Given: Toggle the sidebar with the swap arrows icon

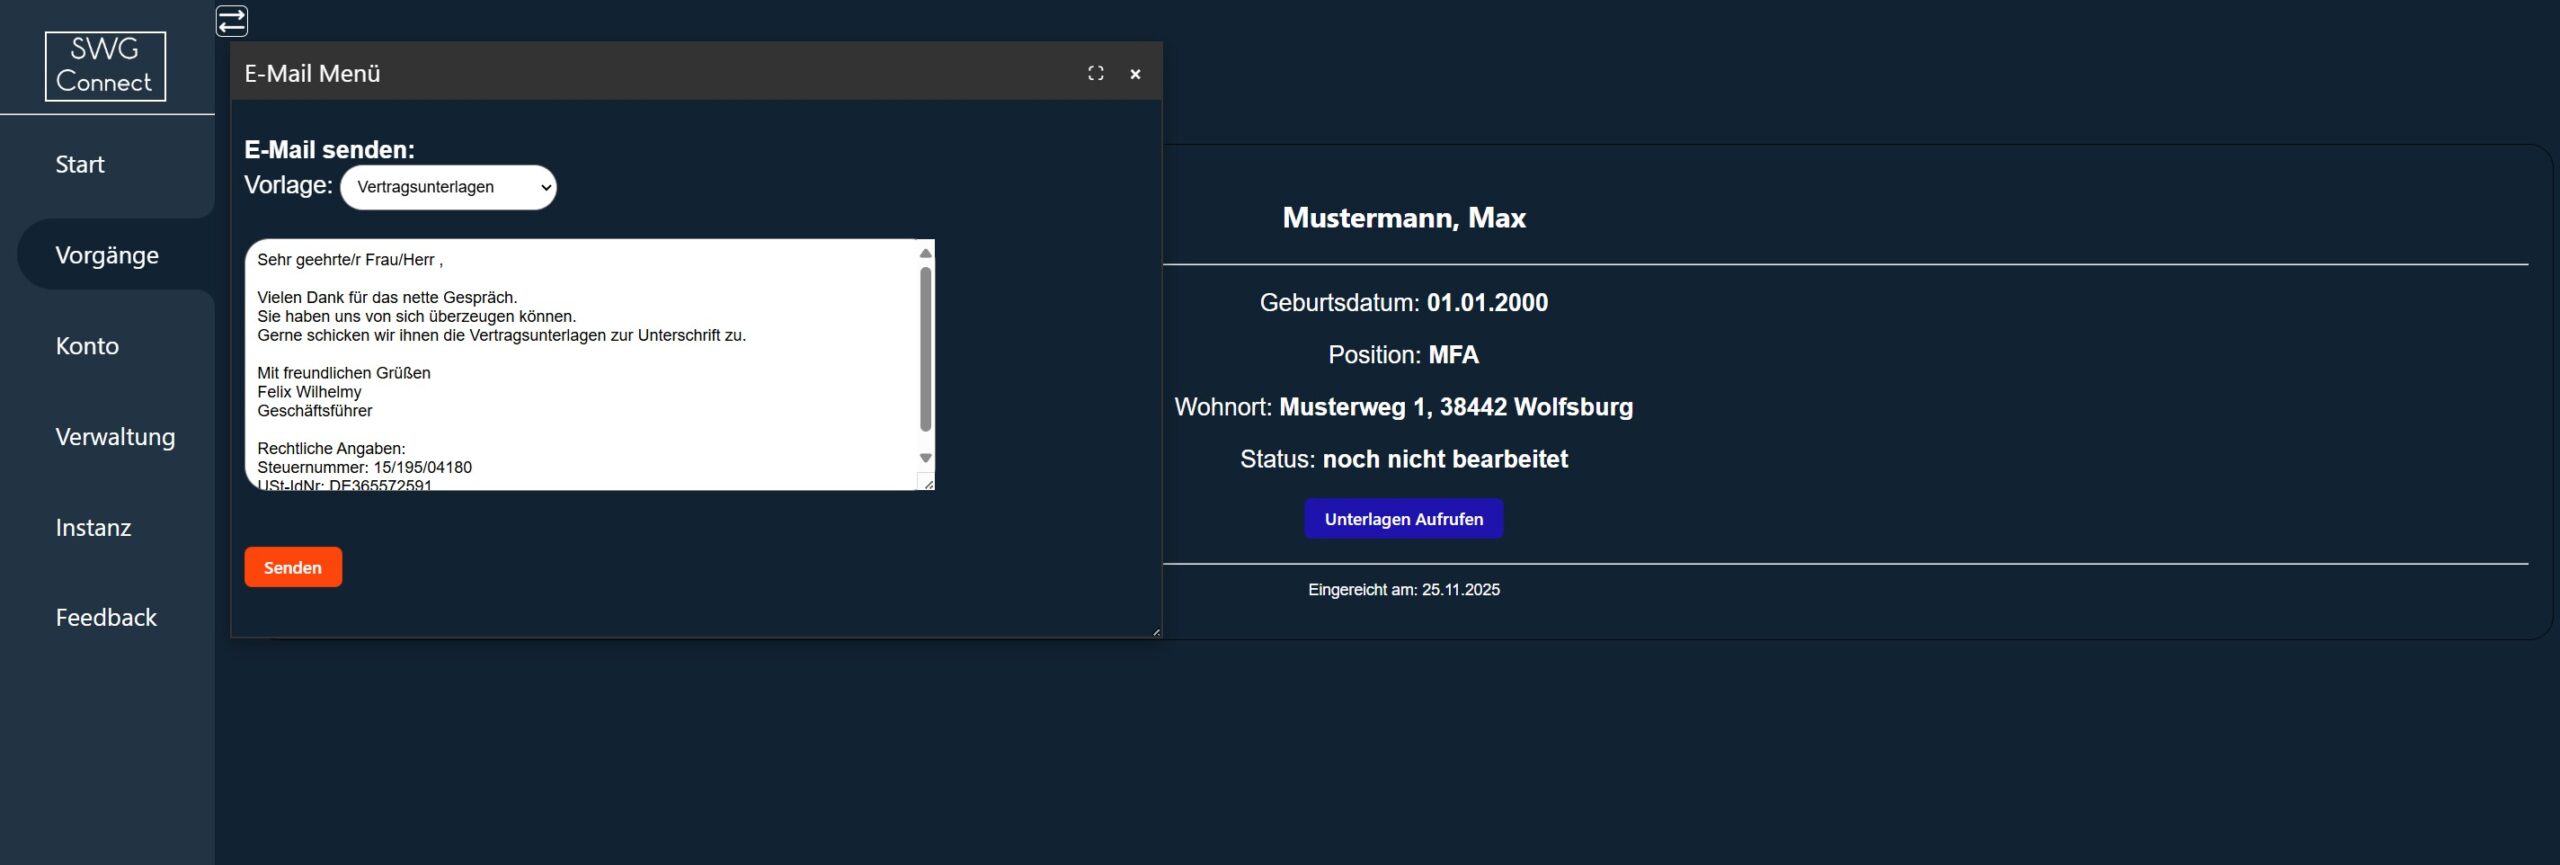Looking at the screenshot, I should tap(232, 21).
